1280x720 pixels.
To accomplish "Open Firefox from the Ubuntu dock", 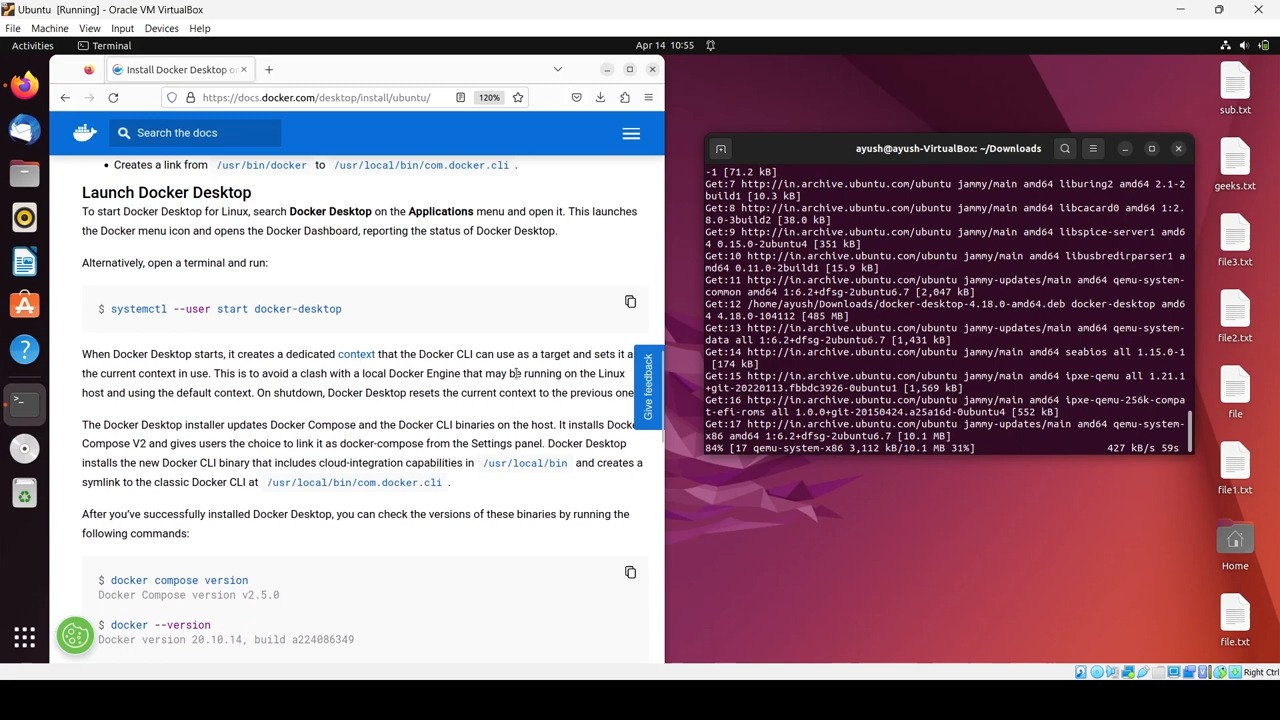I will coord(25,85).
